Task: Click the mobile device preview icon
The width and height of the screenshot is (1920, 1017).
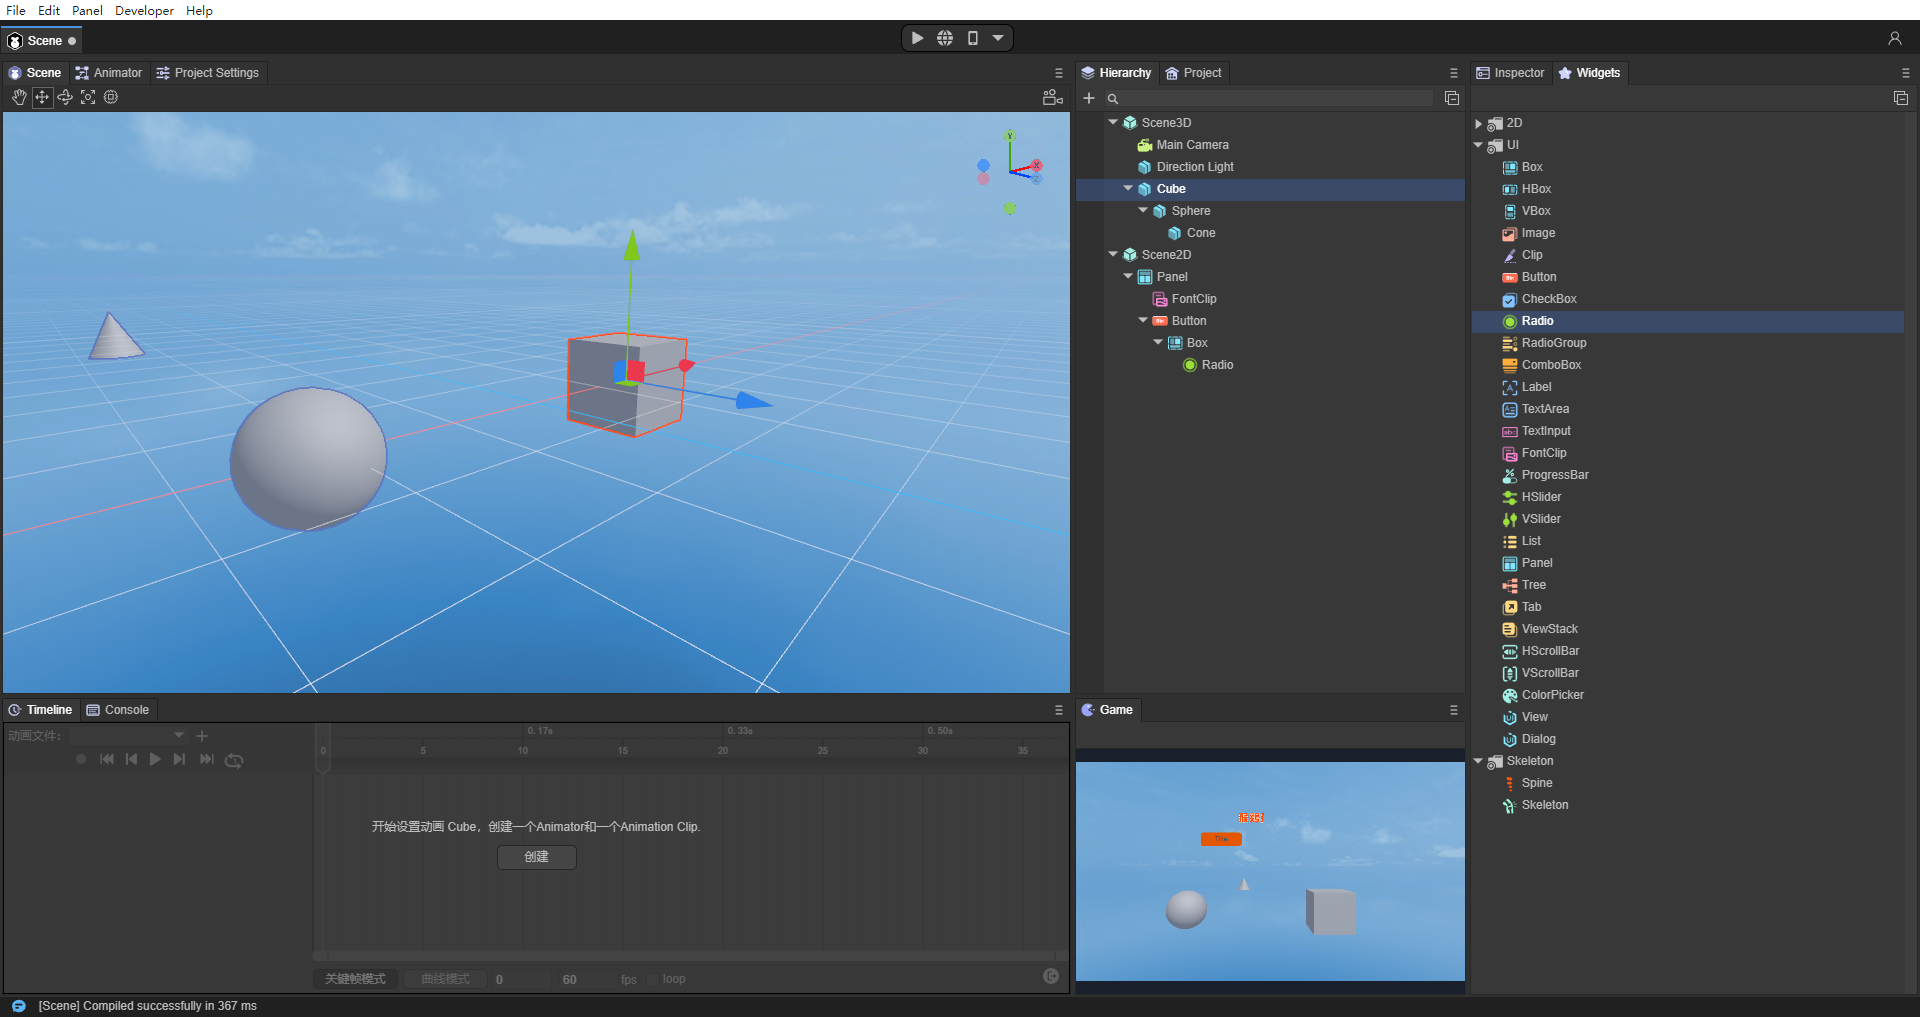Action: [972, 38]
